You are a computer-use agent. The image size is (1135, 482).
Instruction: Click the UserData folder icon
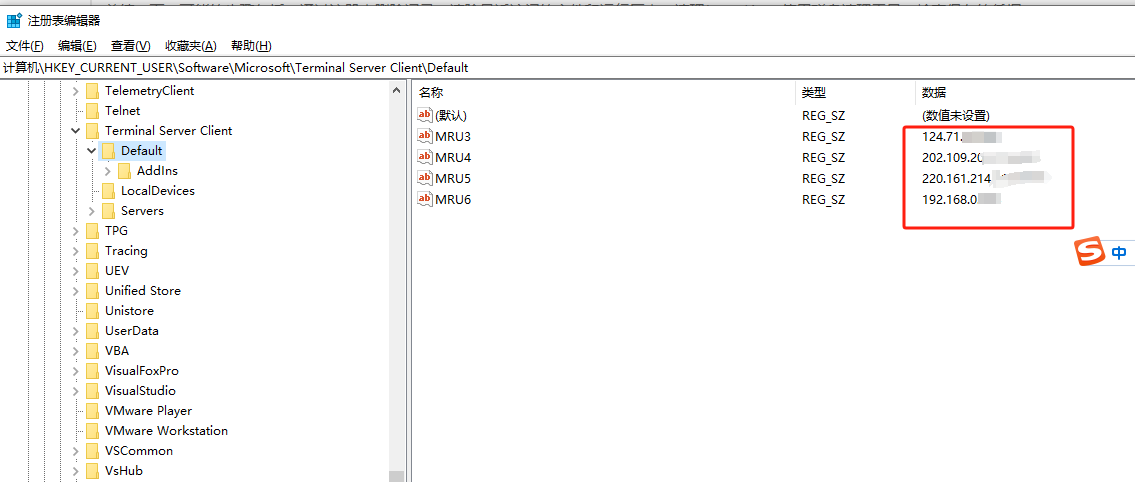(x=92, y=331)
